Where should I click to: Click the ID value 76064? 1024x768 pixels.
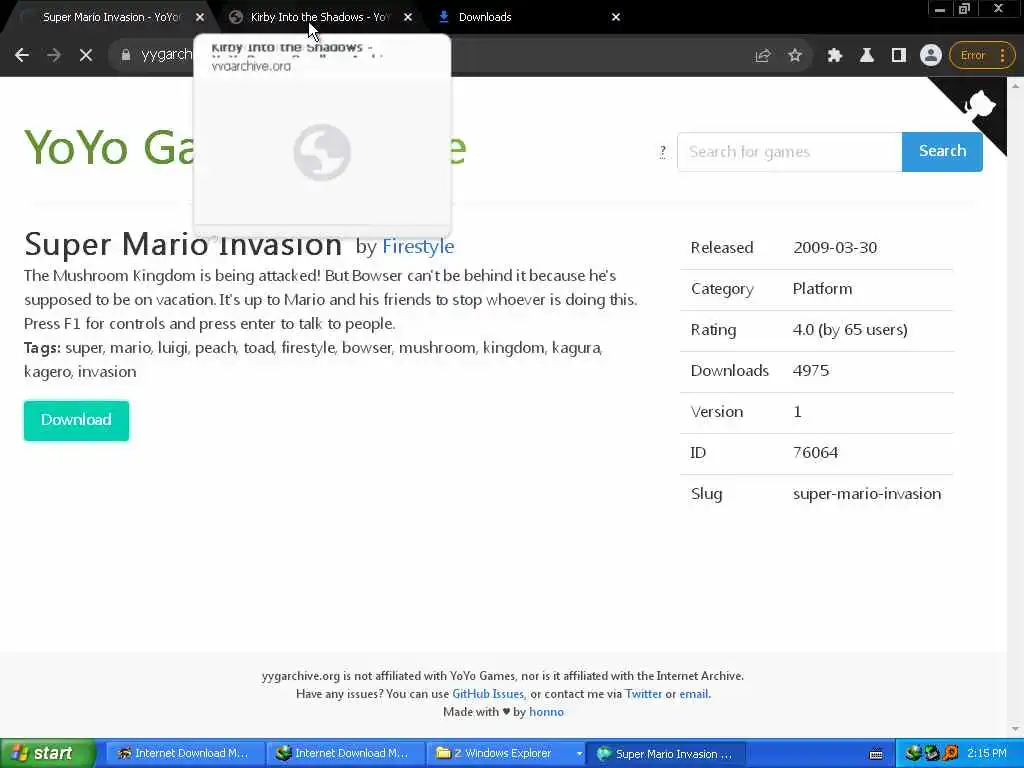pos(815,453)
